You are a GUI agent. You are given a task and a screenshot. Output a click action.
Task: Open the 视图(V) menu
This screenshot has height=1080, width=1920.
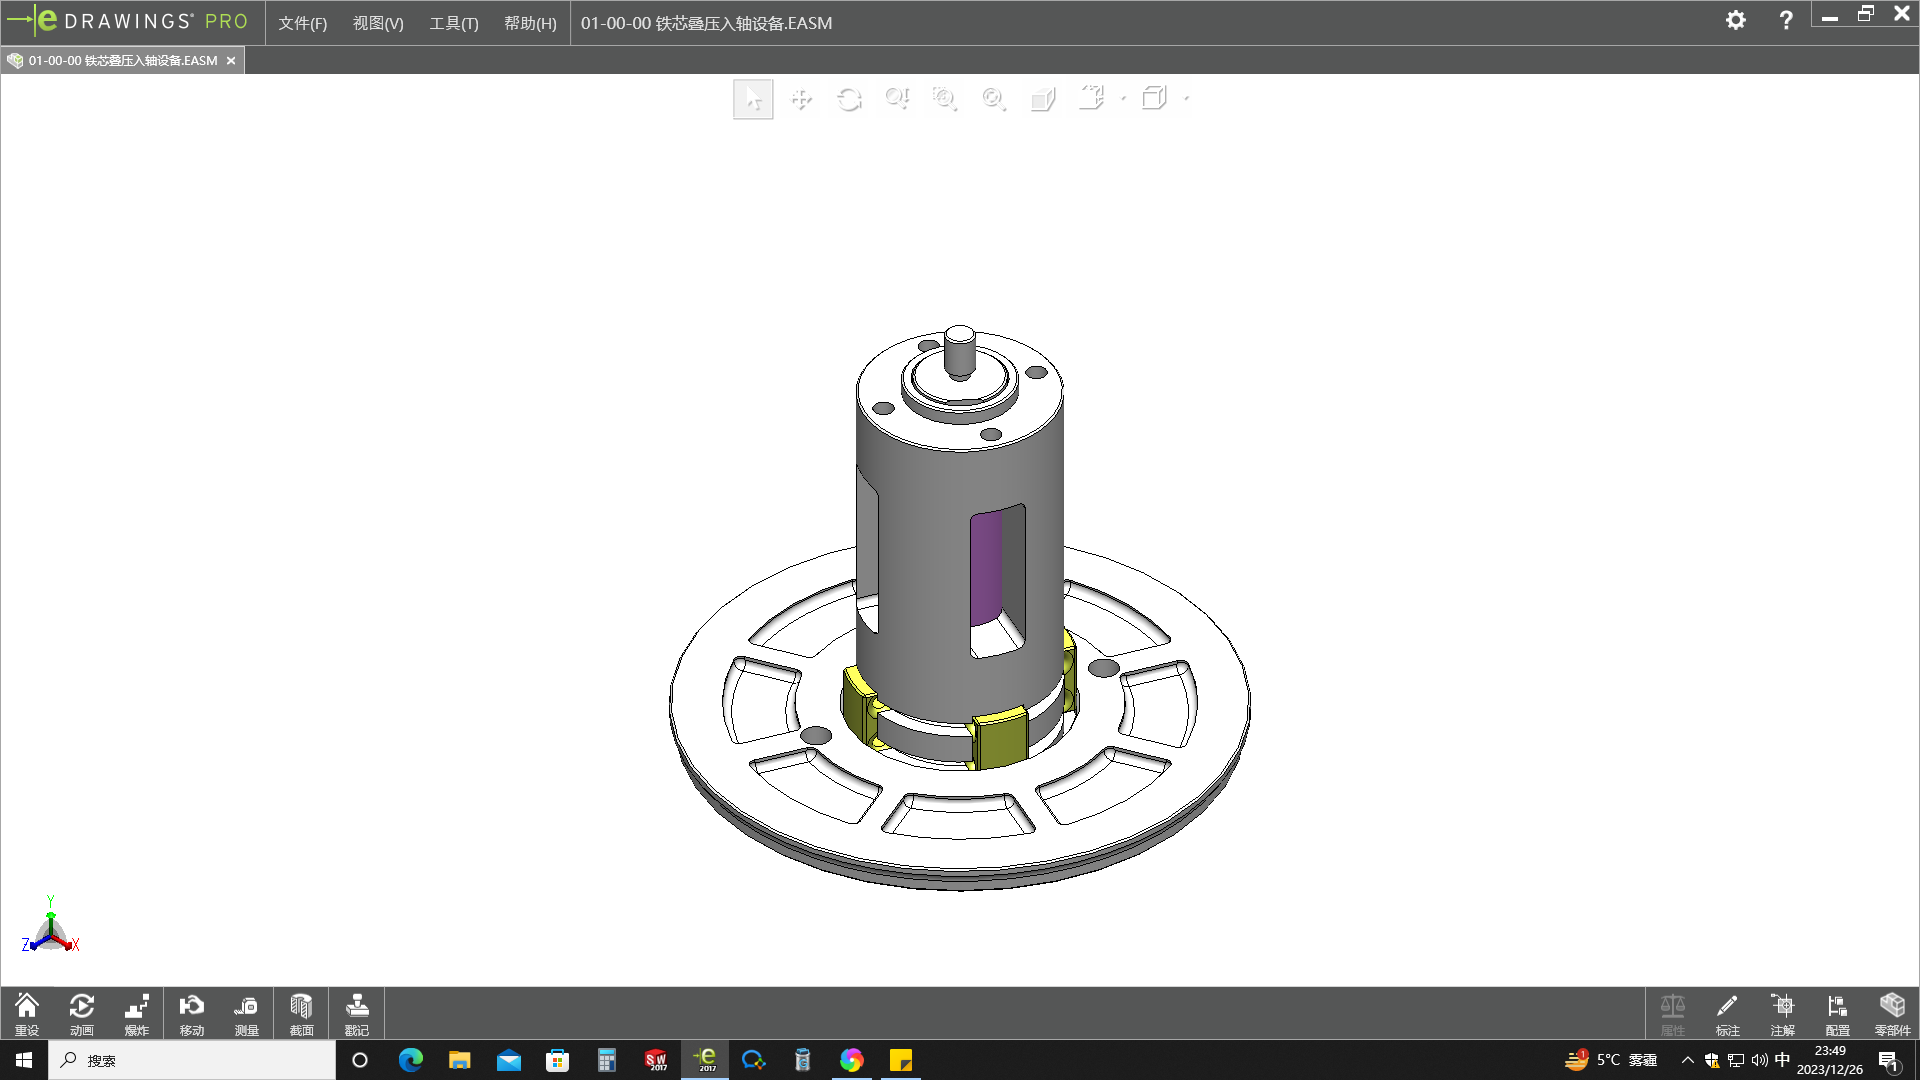coord(378,23)
